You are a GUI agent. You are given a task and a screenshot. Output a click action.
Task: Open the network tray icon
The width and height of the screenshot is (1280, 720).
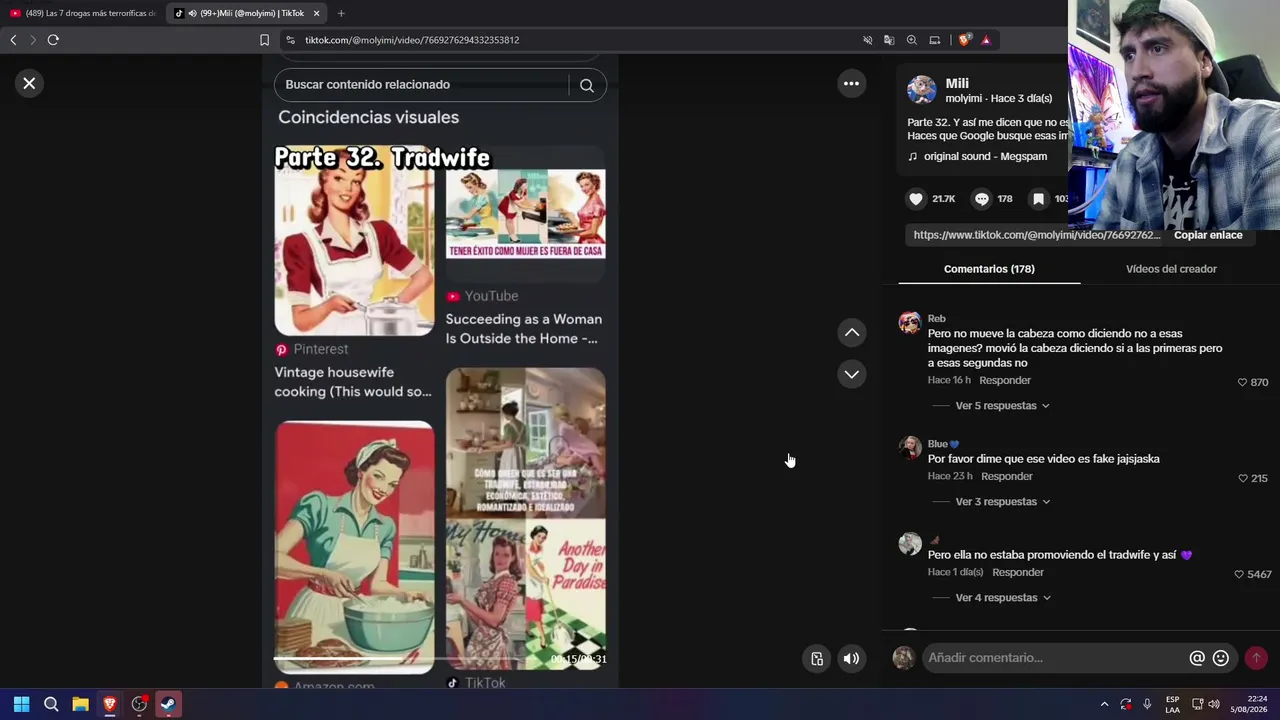click(1197, 704)
